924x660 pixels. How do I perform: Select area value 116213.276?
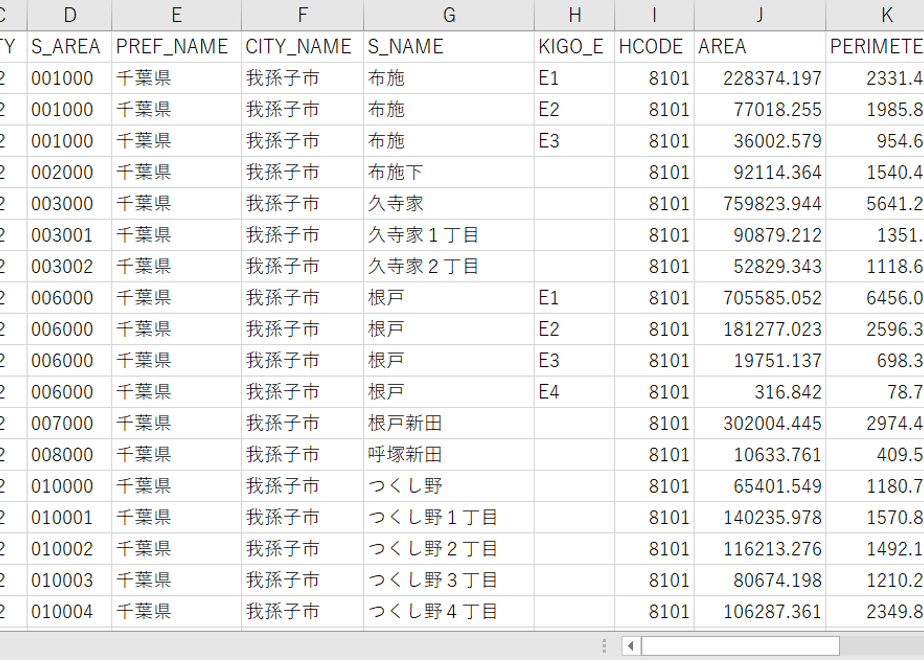tap(760, 549)
